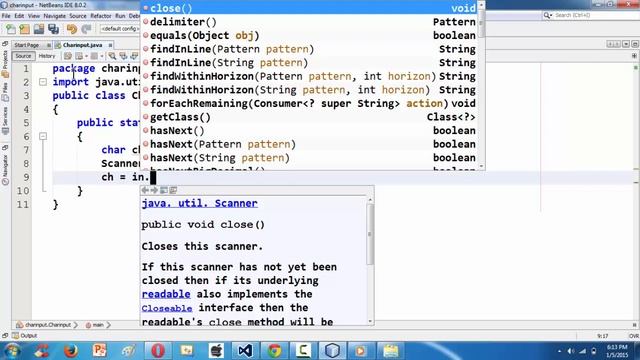640x360 pixels.
Task: Pick findInLine(String pattern) completion
Action: (x=309, y=62)
